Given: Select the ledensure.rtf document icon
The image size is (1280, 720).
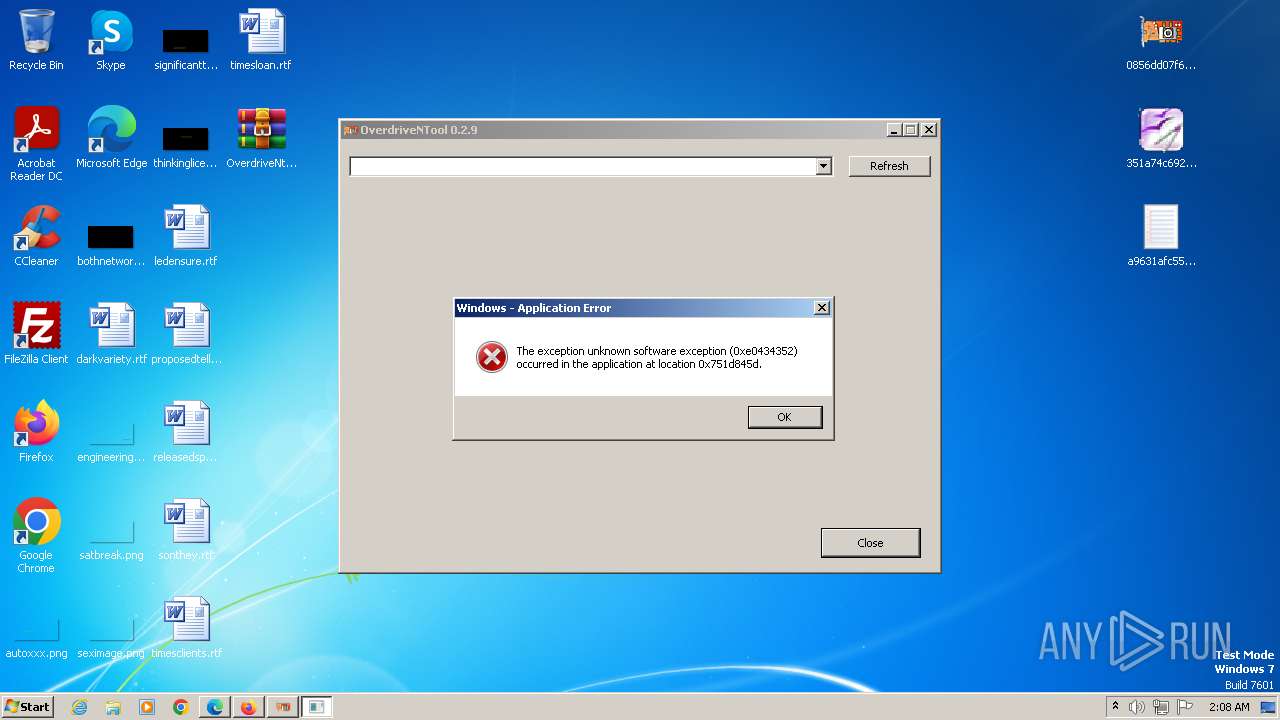Looking at the screenshot, I should click(186, 237).
